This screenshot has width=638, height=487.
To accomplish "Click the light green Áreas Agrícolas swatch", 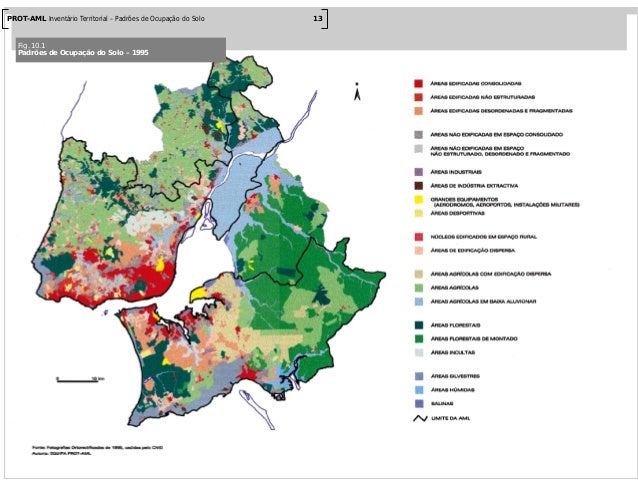I will [418, 288].
